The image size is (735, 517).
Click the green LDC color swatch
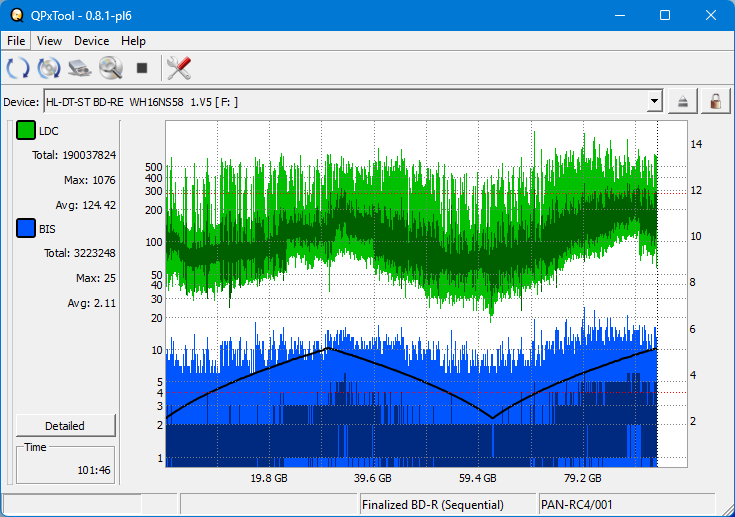[x=26, y=130]
